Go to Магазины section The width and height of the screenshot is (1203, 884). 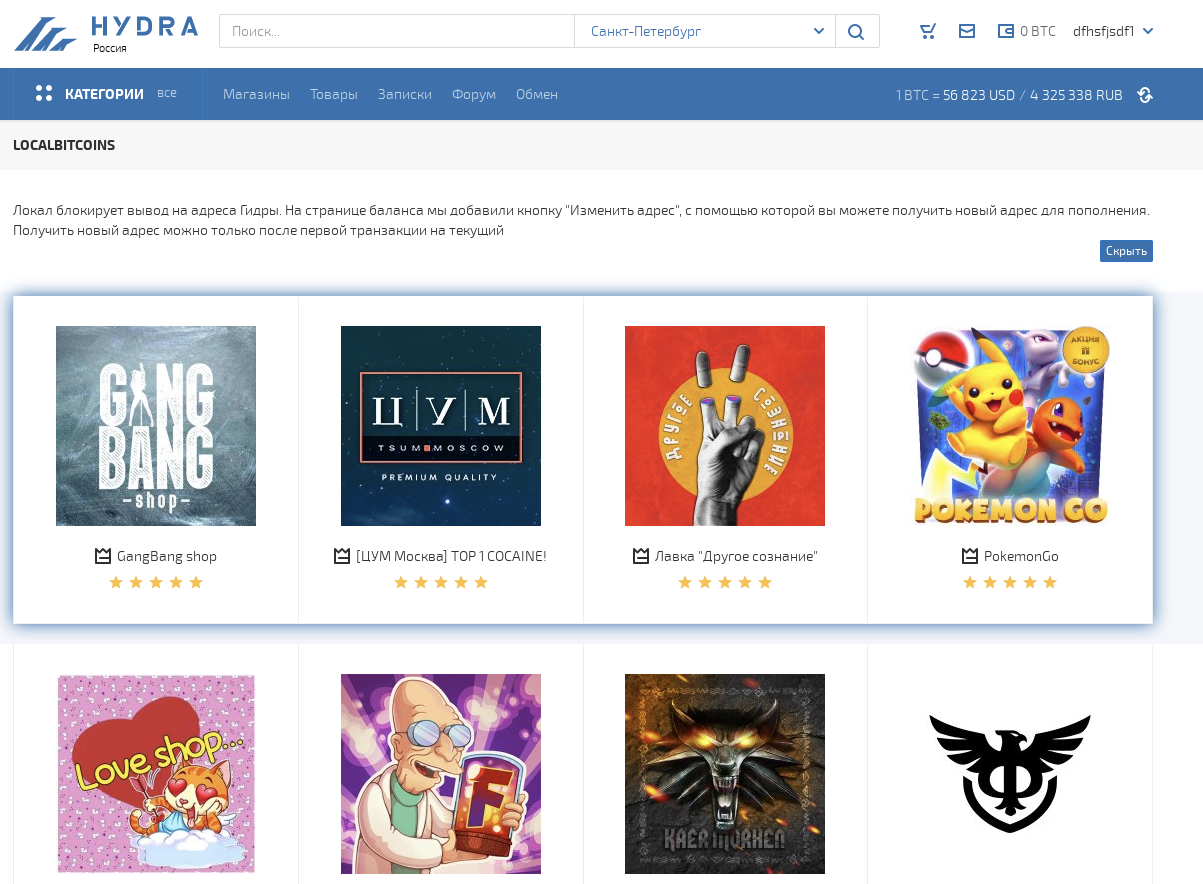coord(256,94)
